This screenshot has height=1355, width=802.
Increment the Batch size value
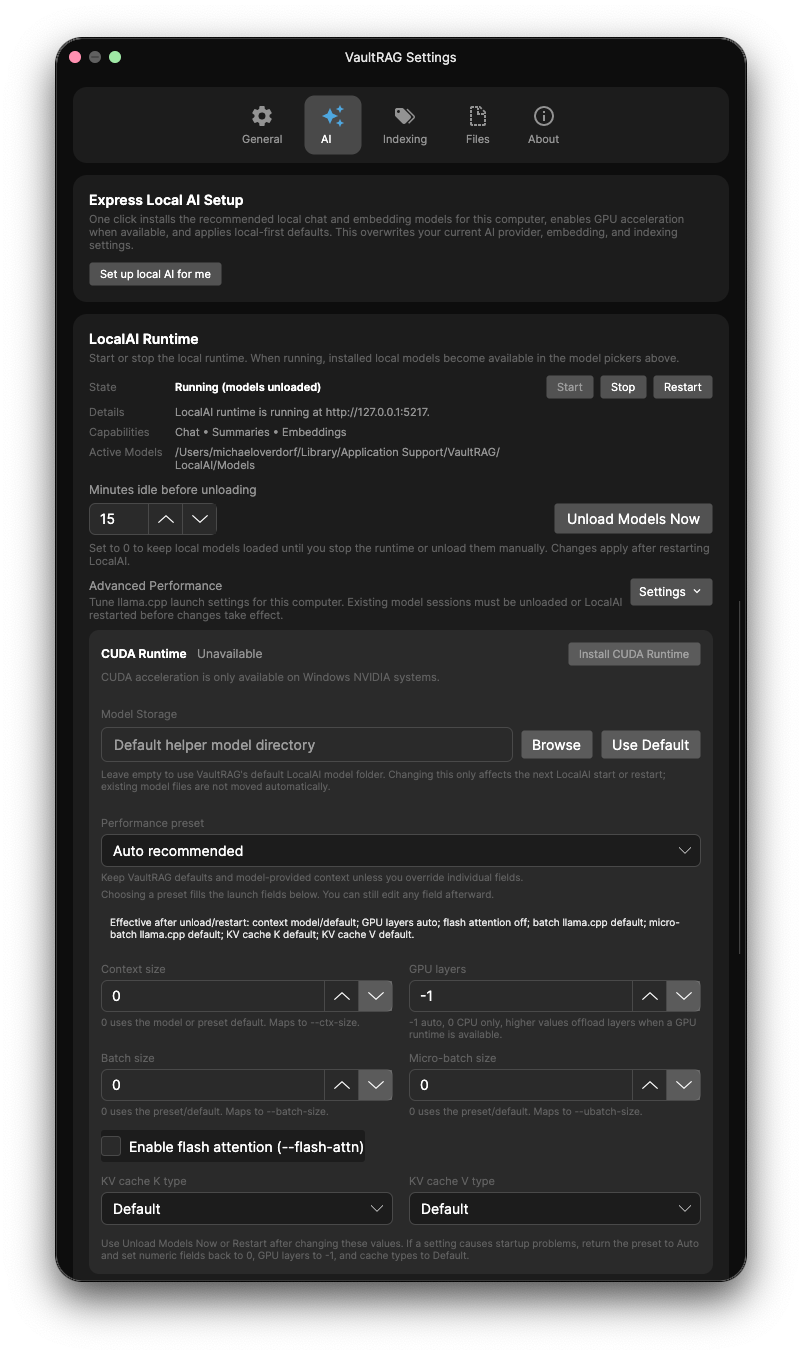point(341,1085)
